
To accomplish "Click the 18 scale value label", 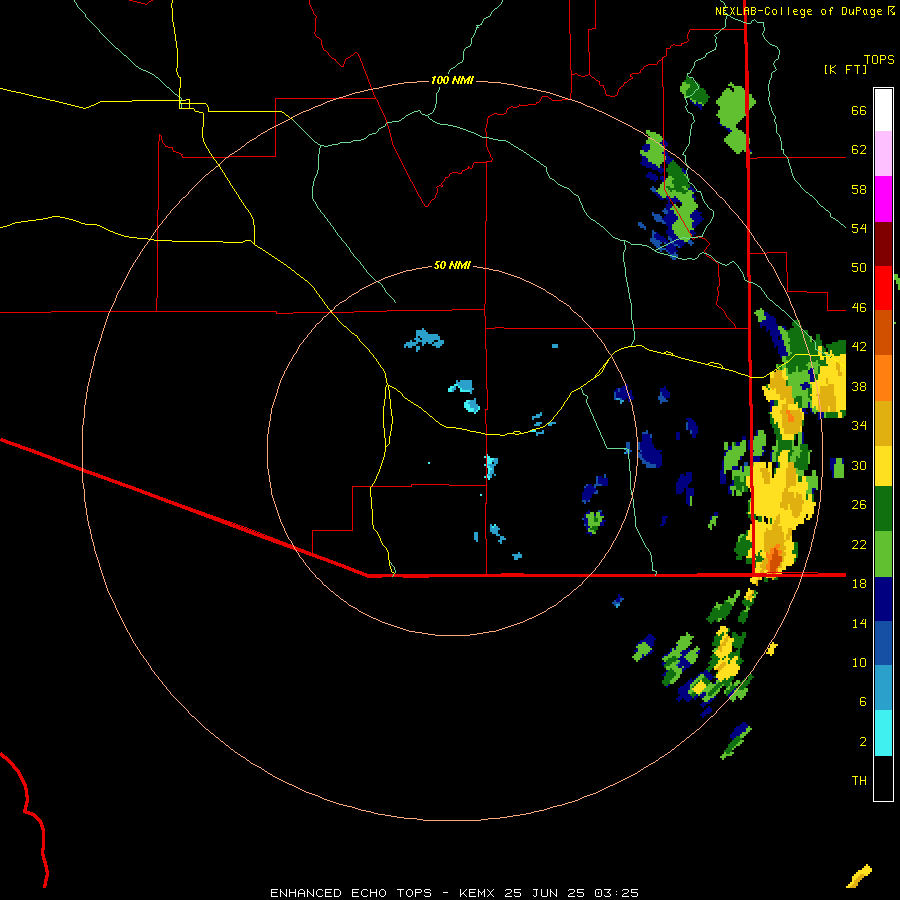I will tap(859, 584).
